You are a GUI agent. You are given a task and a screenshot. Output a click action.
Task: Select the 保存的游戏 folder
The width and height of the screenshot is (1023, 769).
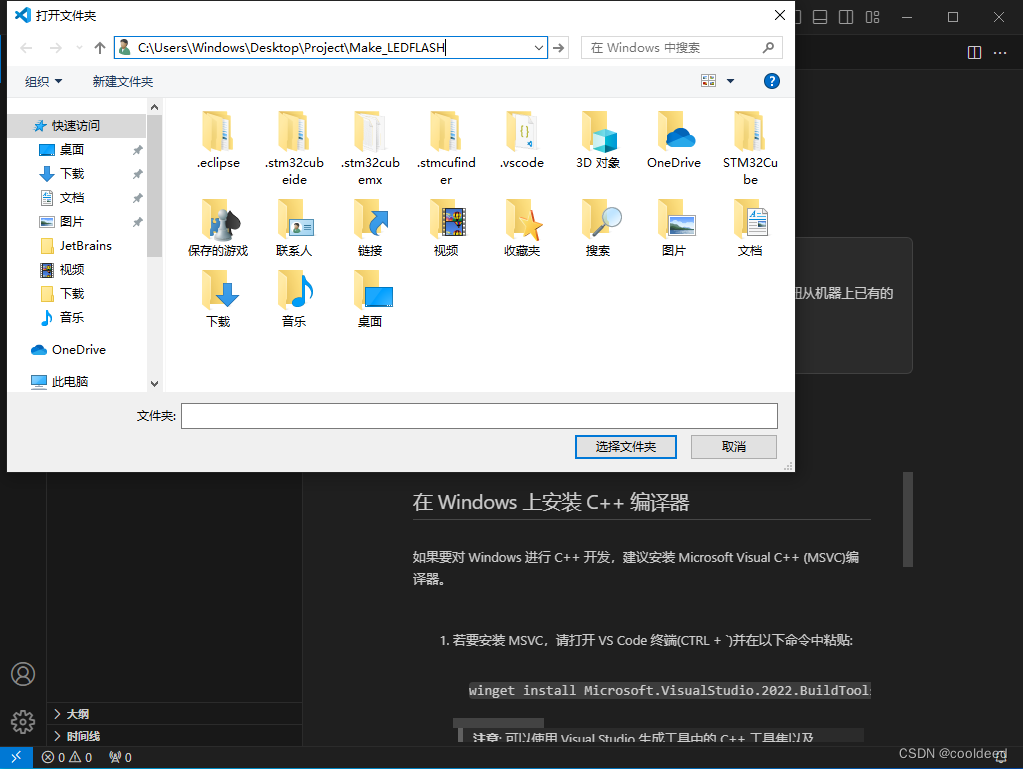point(218,228)
